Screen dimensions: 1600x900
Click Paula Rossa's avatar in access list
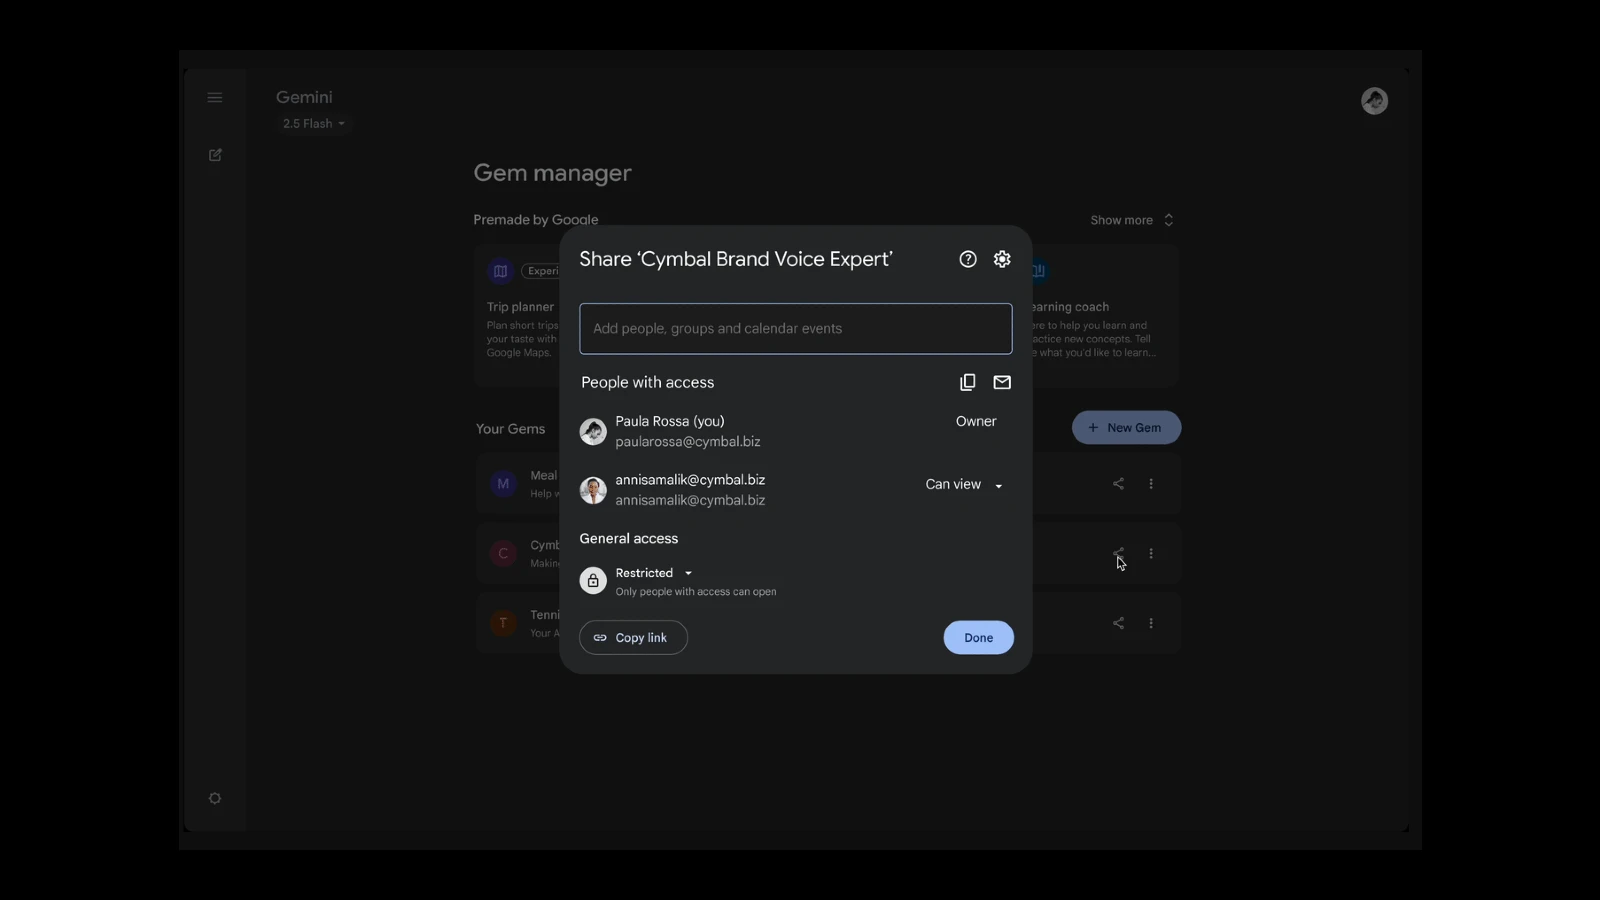(593, 432)
